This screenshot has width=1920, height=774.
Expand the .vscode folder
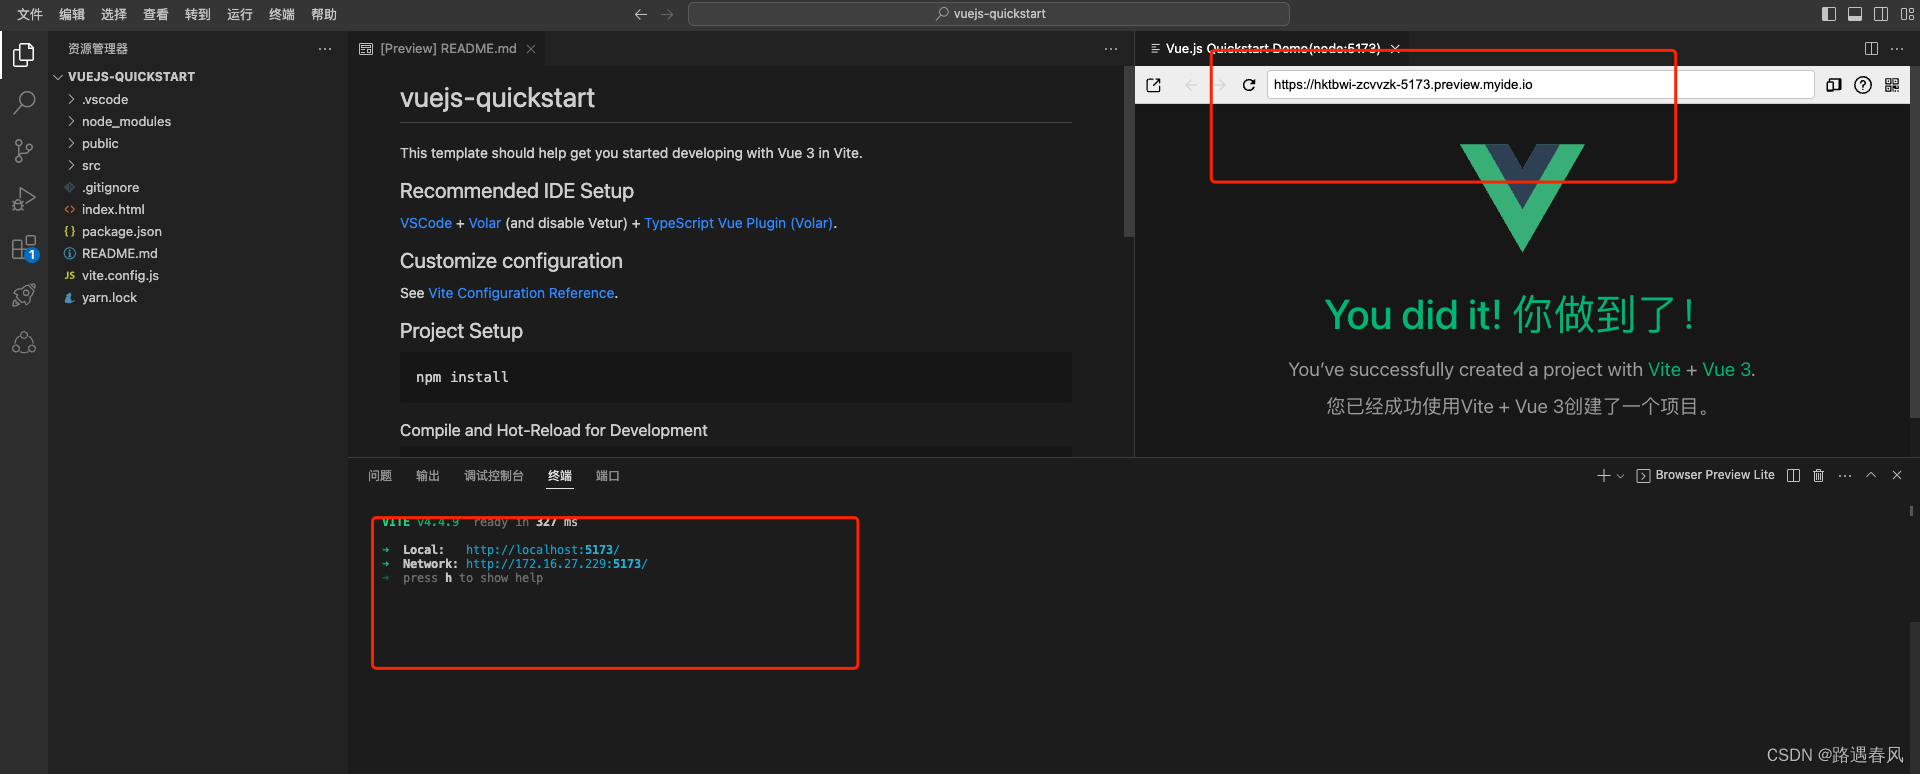(x=105, y=100)
